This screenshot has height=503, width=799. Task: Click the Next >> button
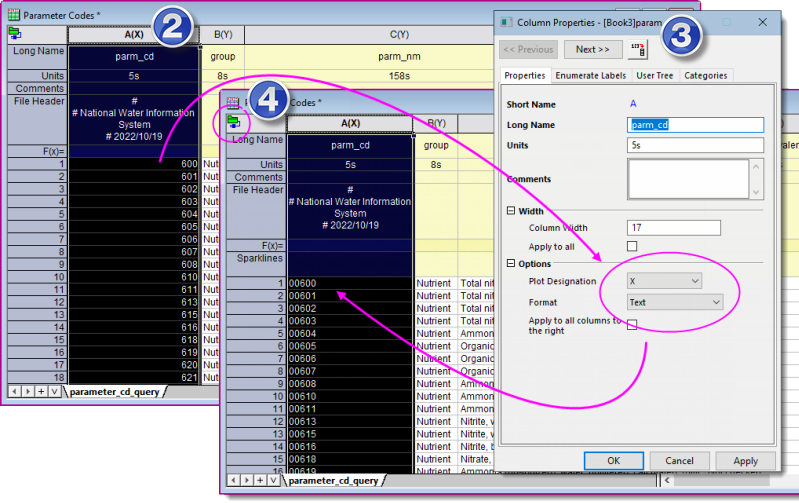tap(593, 49)
